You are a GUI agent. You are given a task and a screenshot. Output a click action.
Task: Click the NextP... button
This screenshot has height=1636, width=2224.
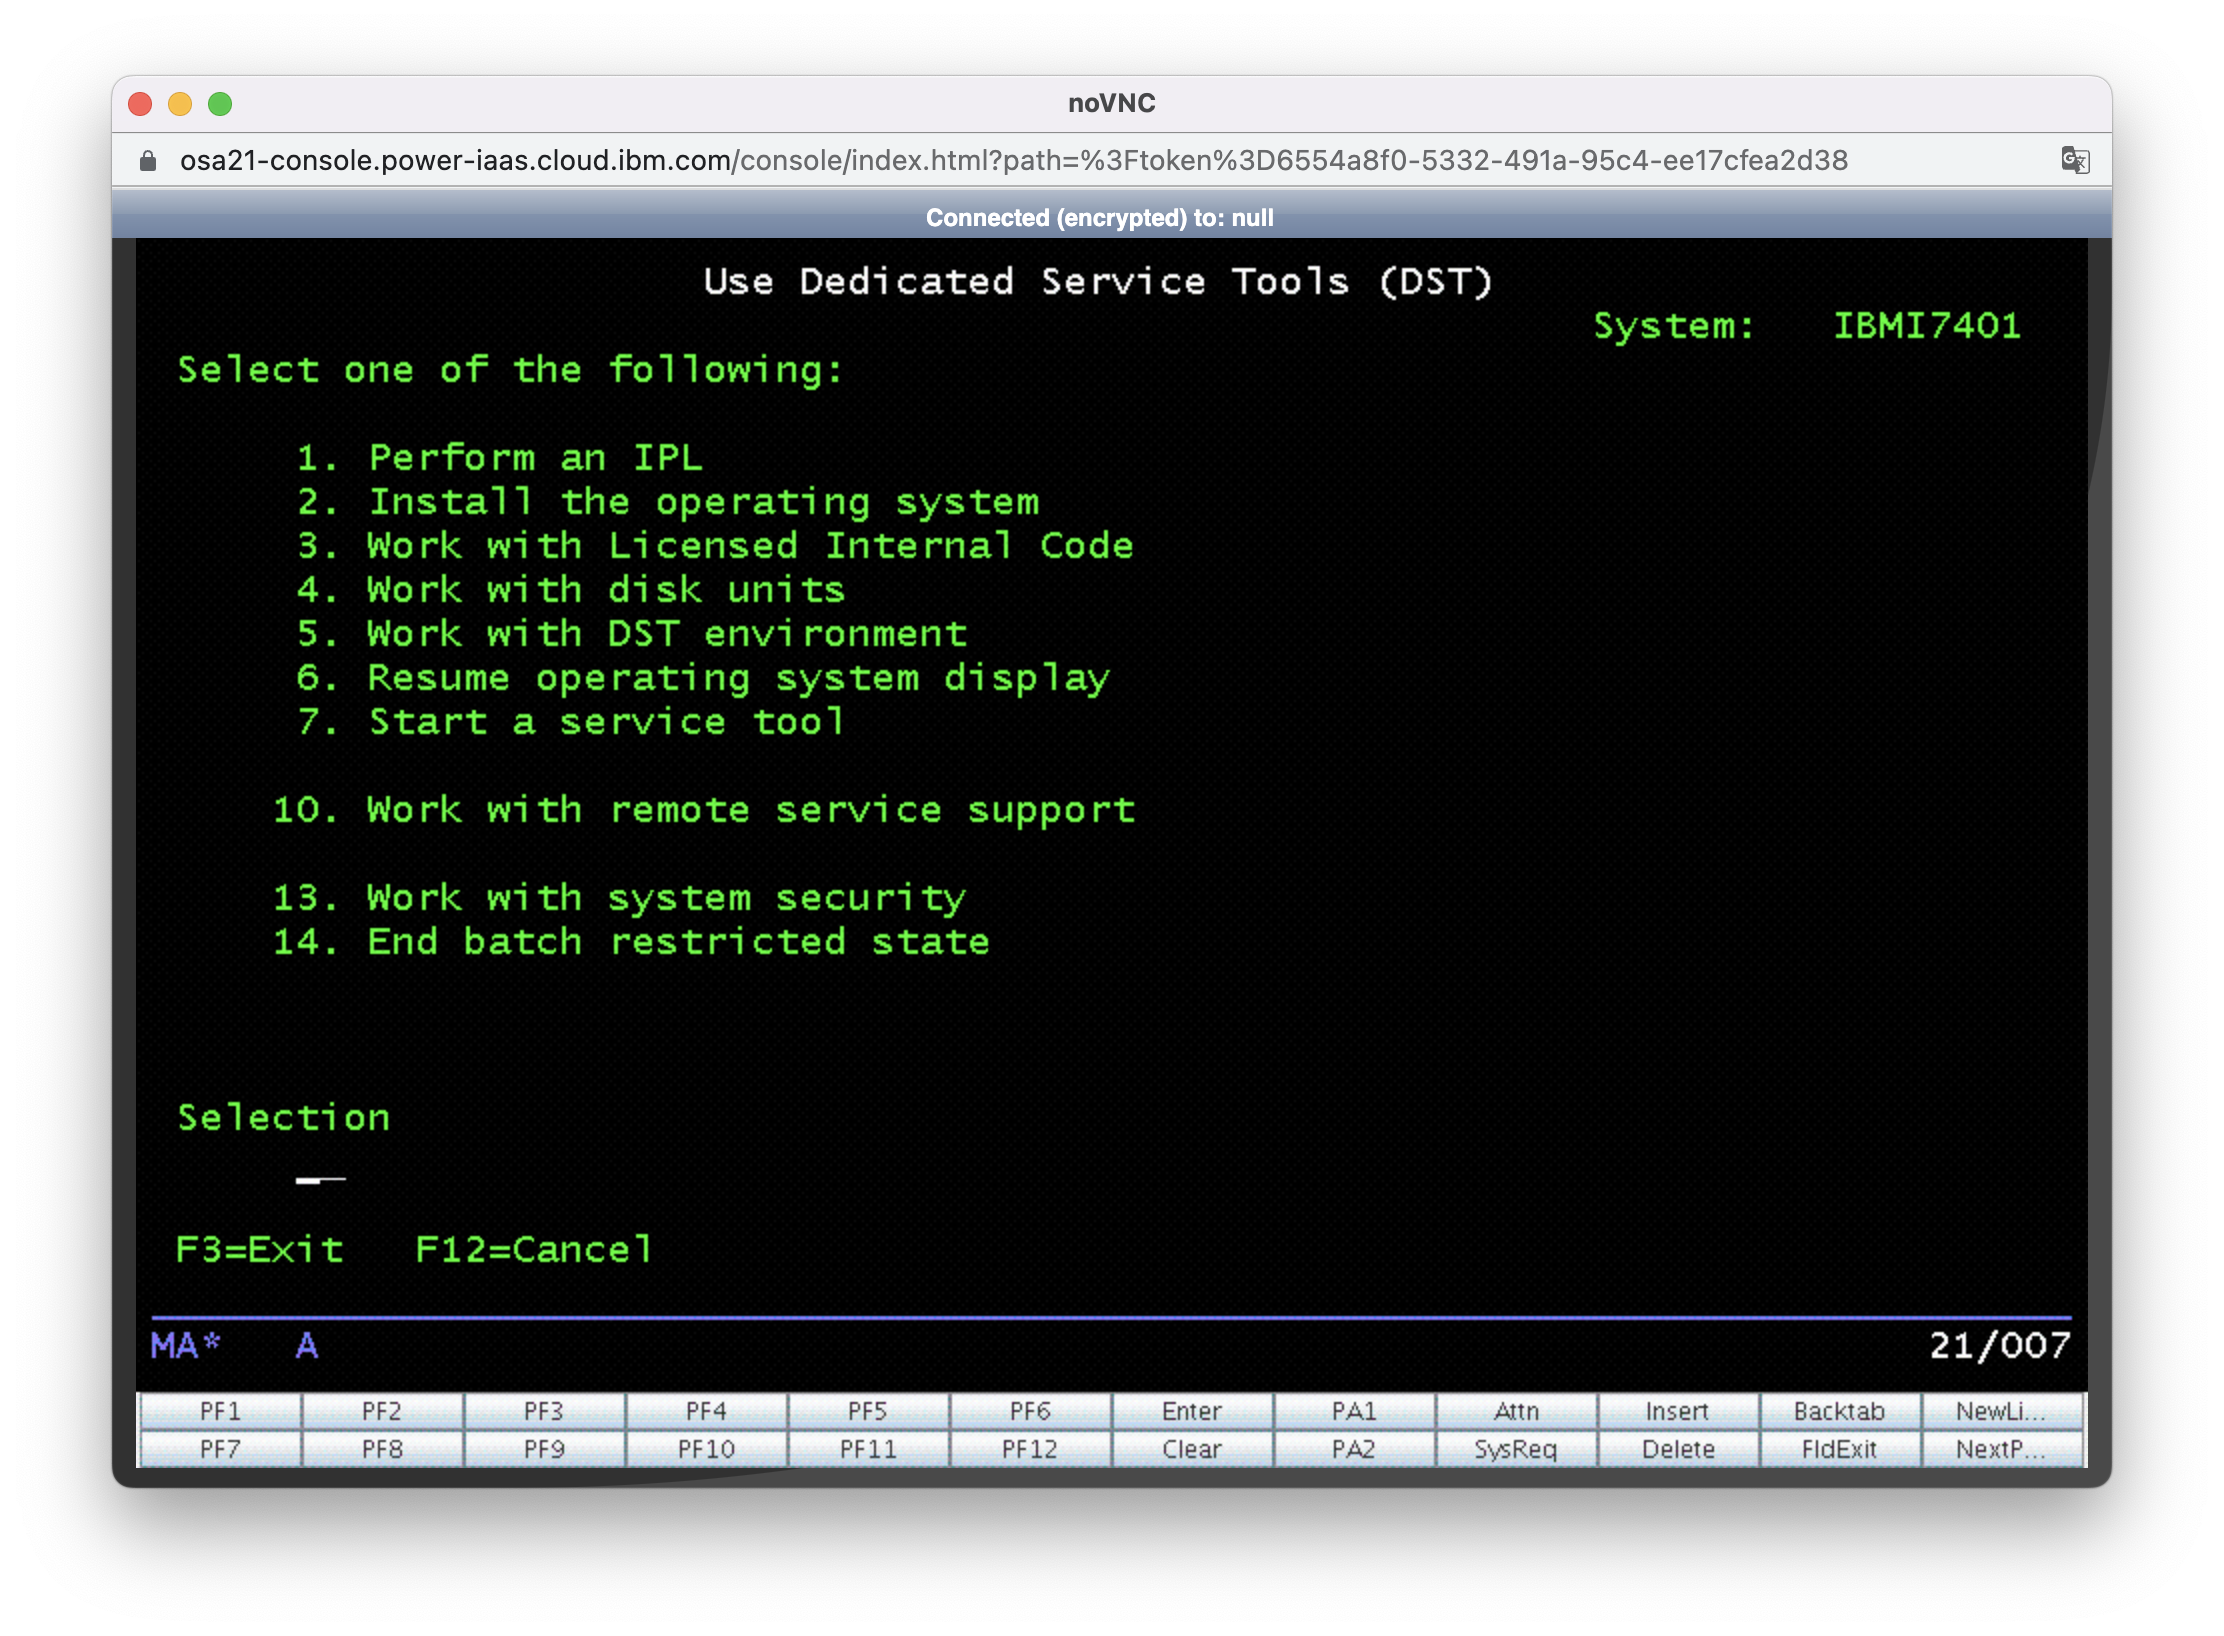coord(2001,1449)
